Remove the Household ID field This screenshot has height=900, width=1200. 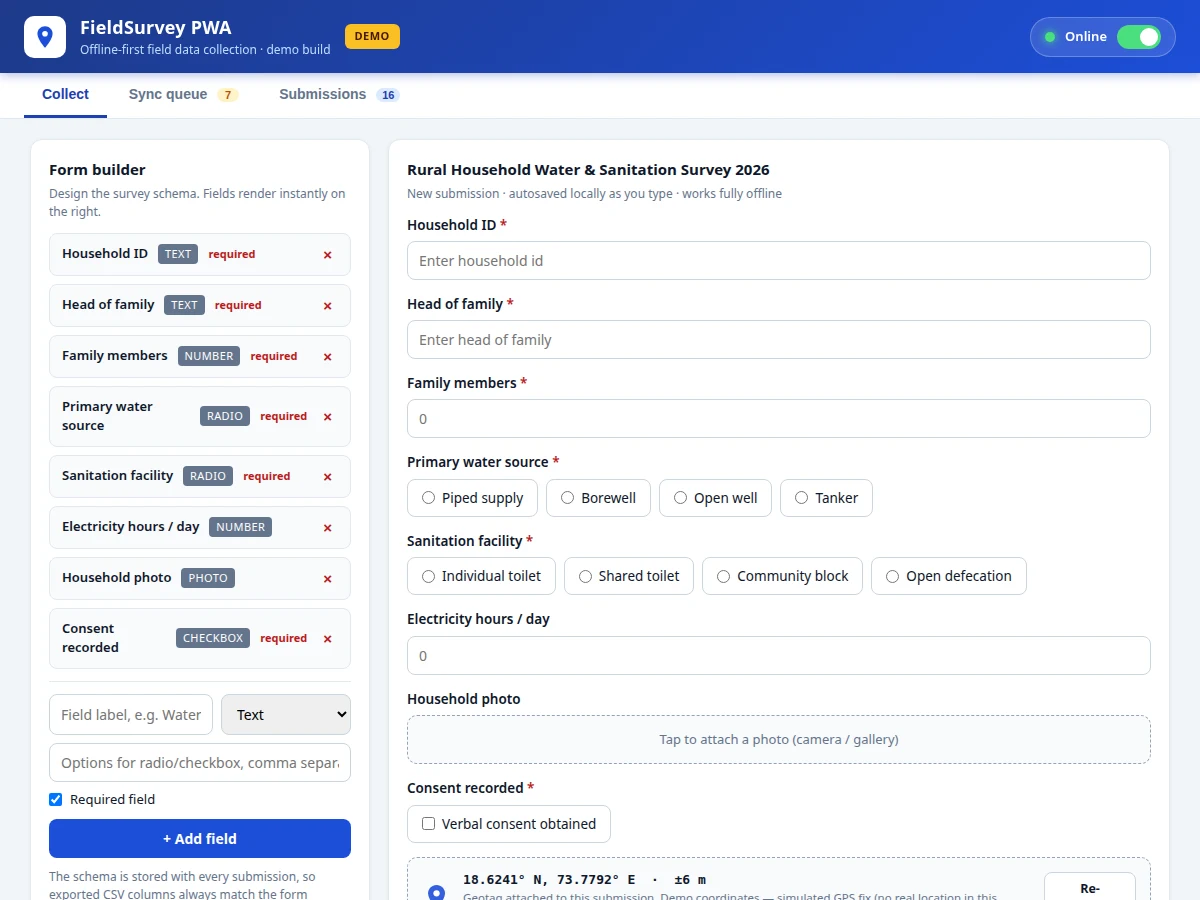(x=327, y=255)
